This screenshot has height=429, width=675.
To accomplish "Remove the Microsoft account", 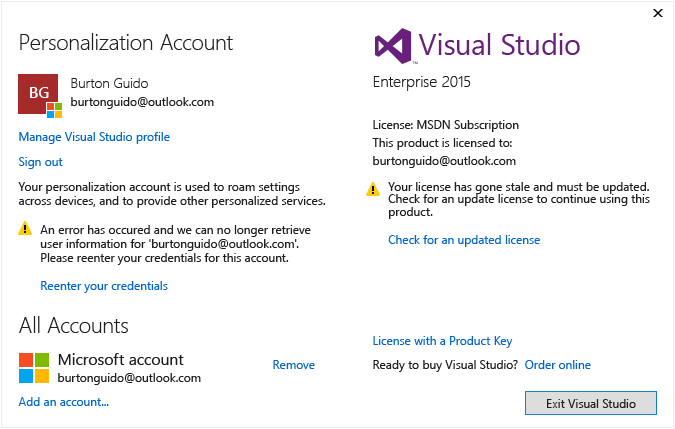I will coord(294,365).
